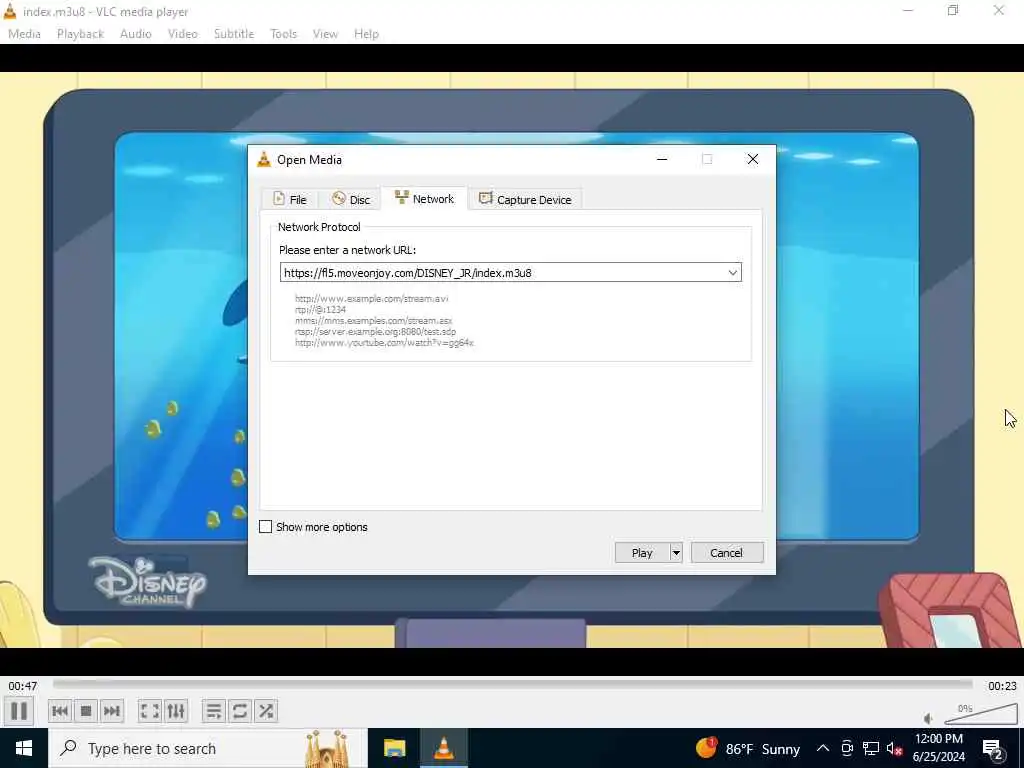
Task: Click the Meet Now tray icon
Action: tap(847, 748)
